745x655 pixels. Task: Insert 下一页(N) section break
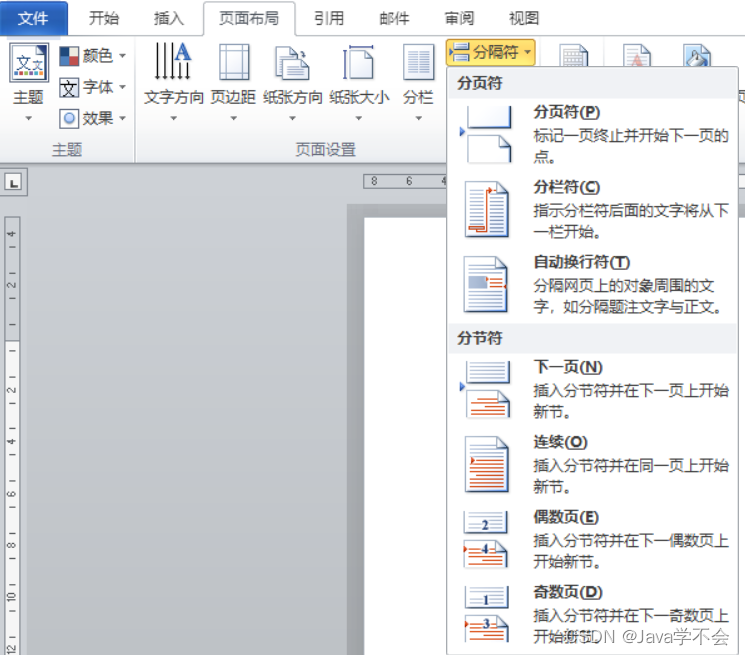(x=592, y=389)
